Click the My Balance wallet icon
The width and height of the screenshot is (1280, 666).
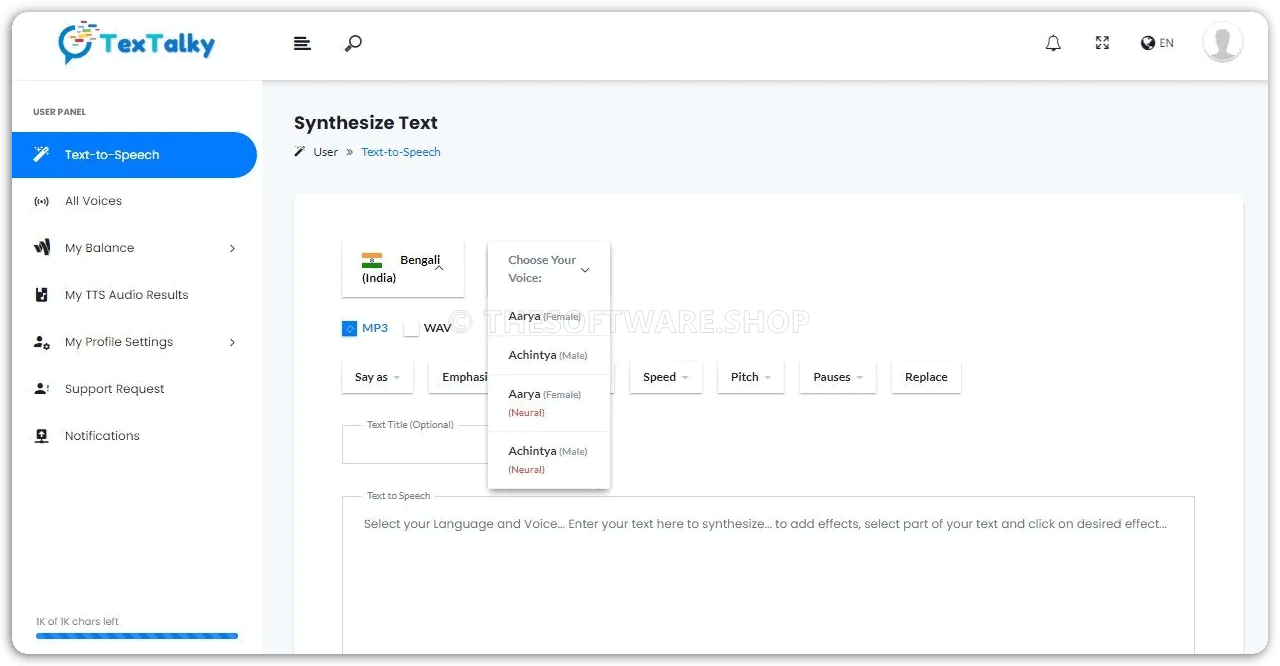pos(41,248)
